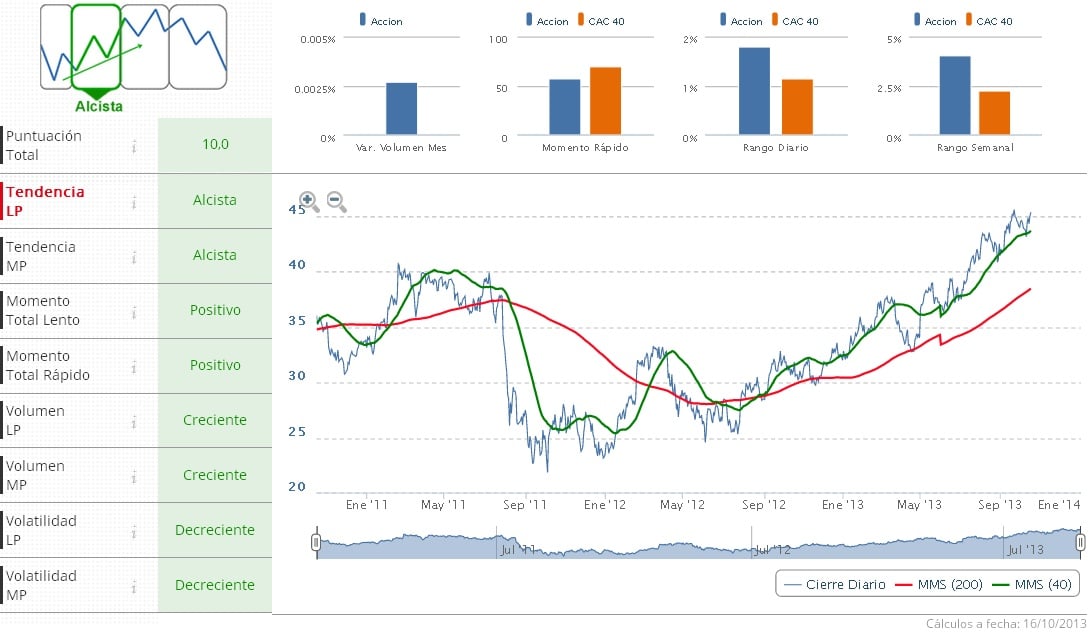Click the Volatilidad LP indicator label
Screen dimensions: 1089x634
coord(41,531)
